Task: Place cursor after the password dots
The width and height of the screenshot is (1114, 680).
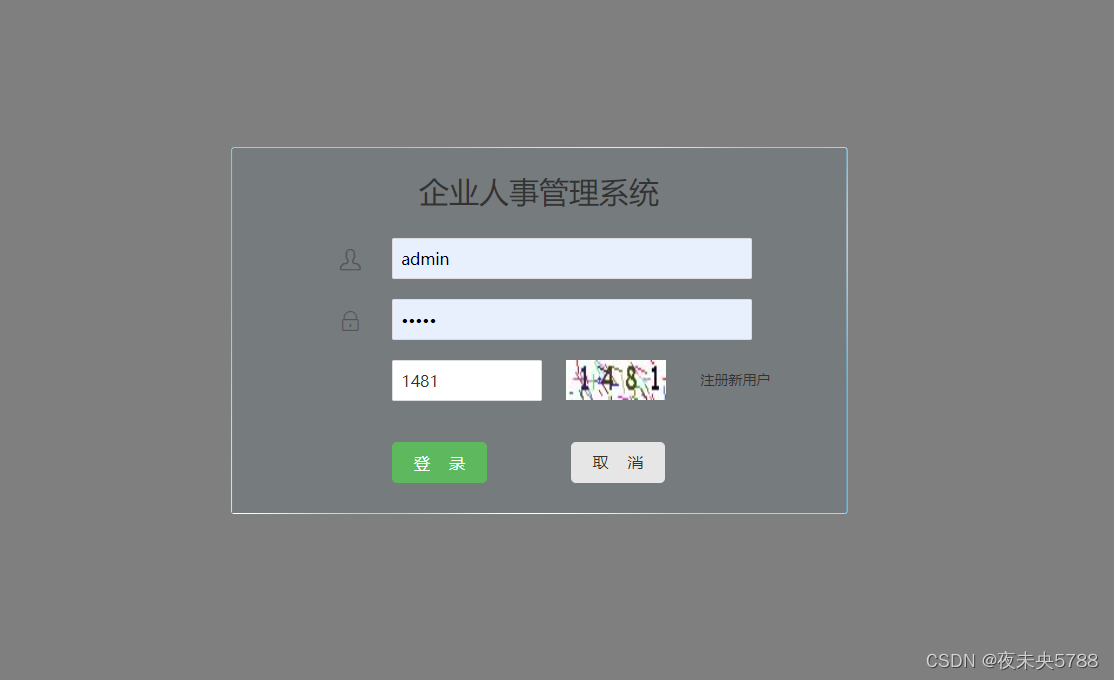Action: click(437, 320)
